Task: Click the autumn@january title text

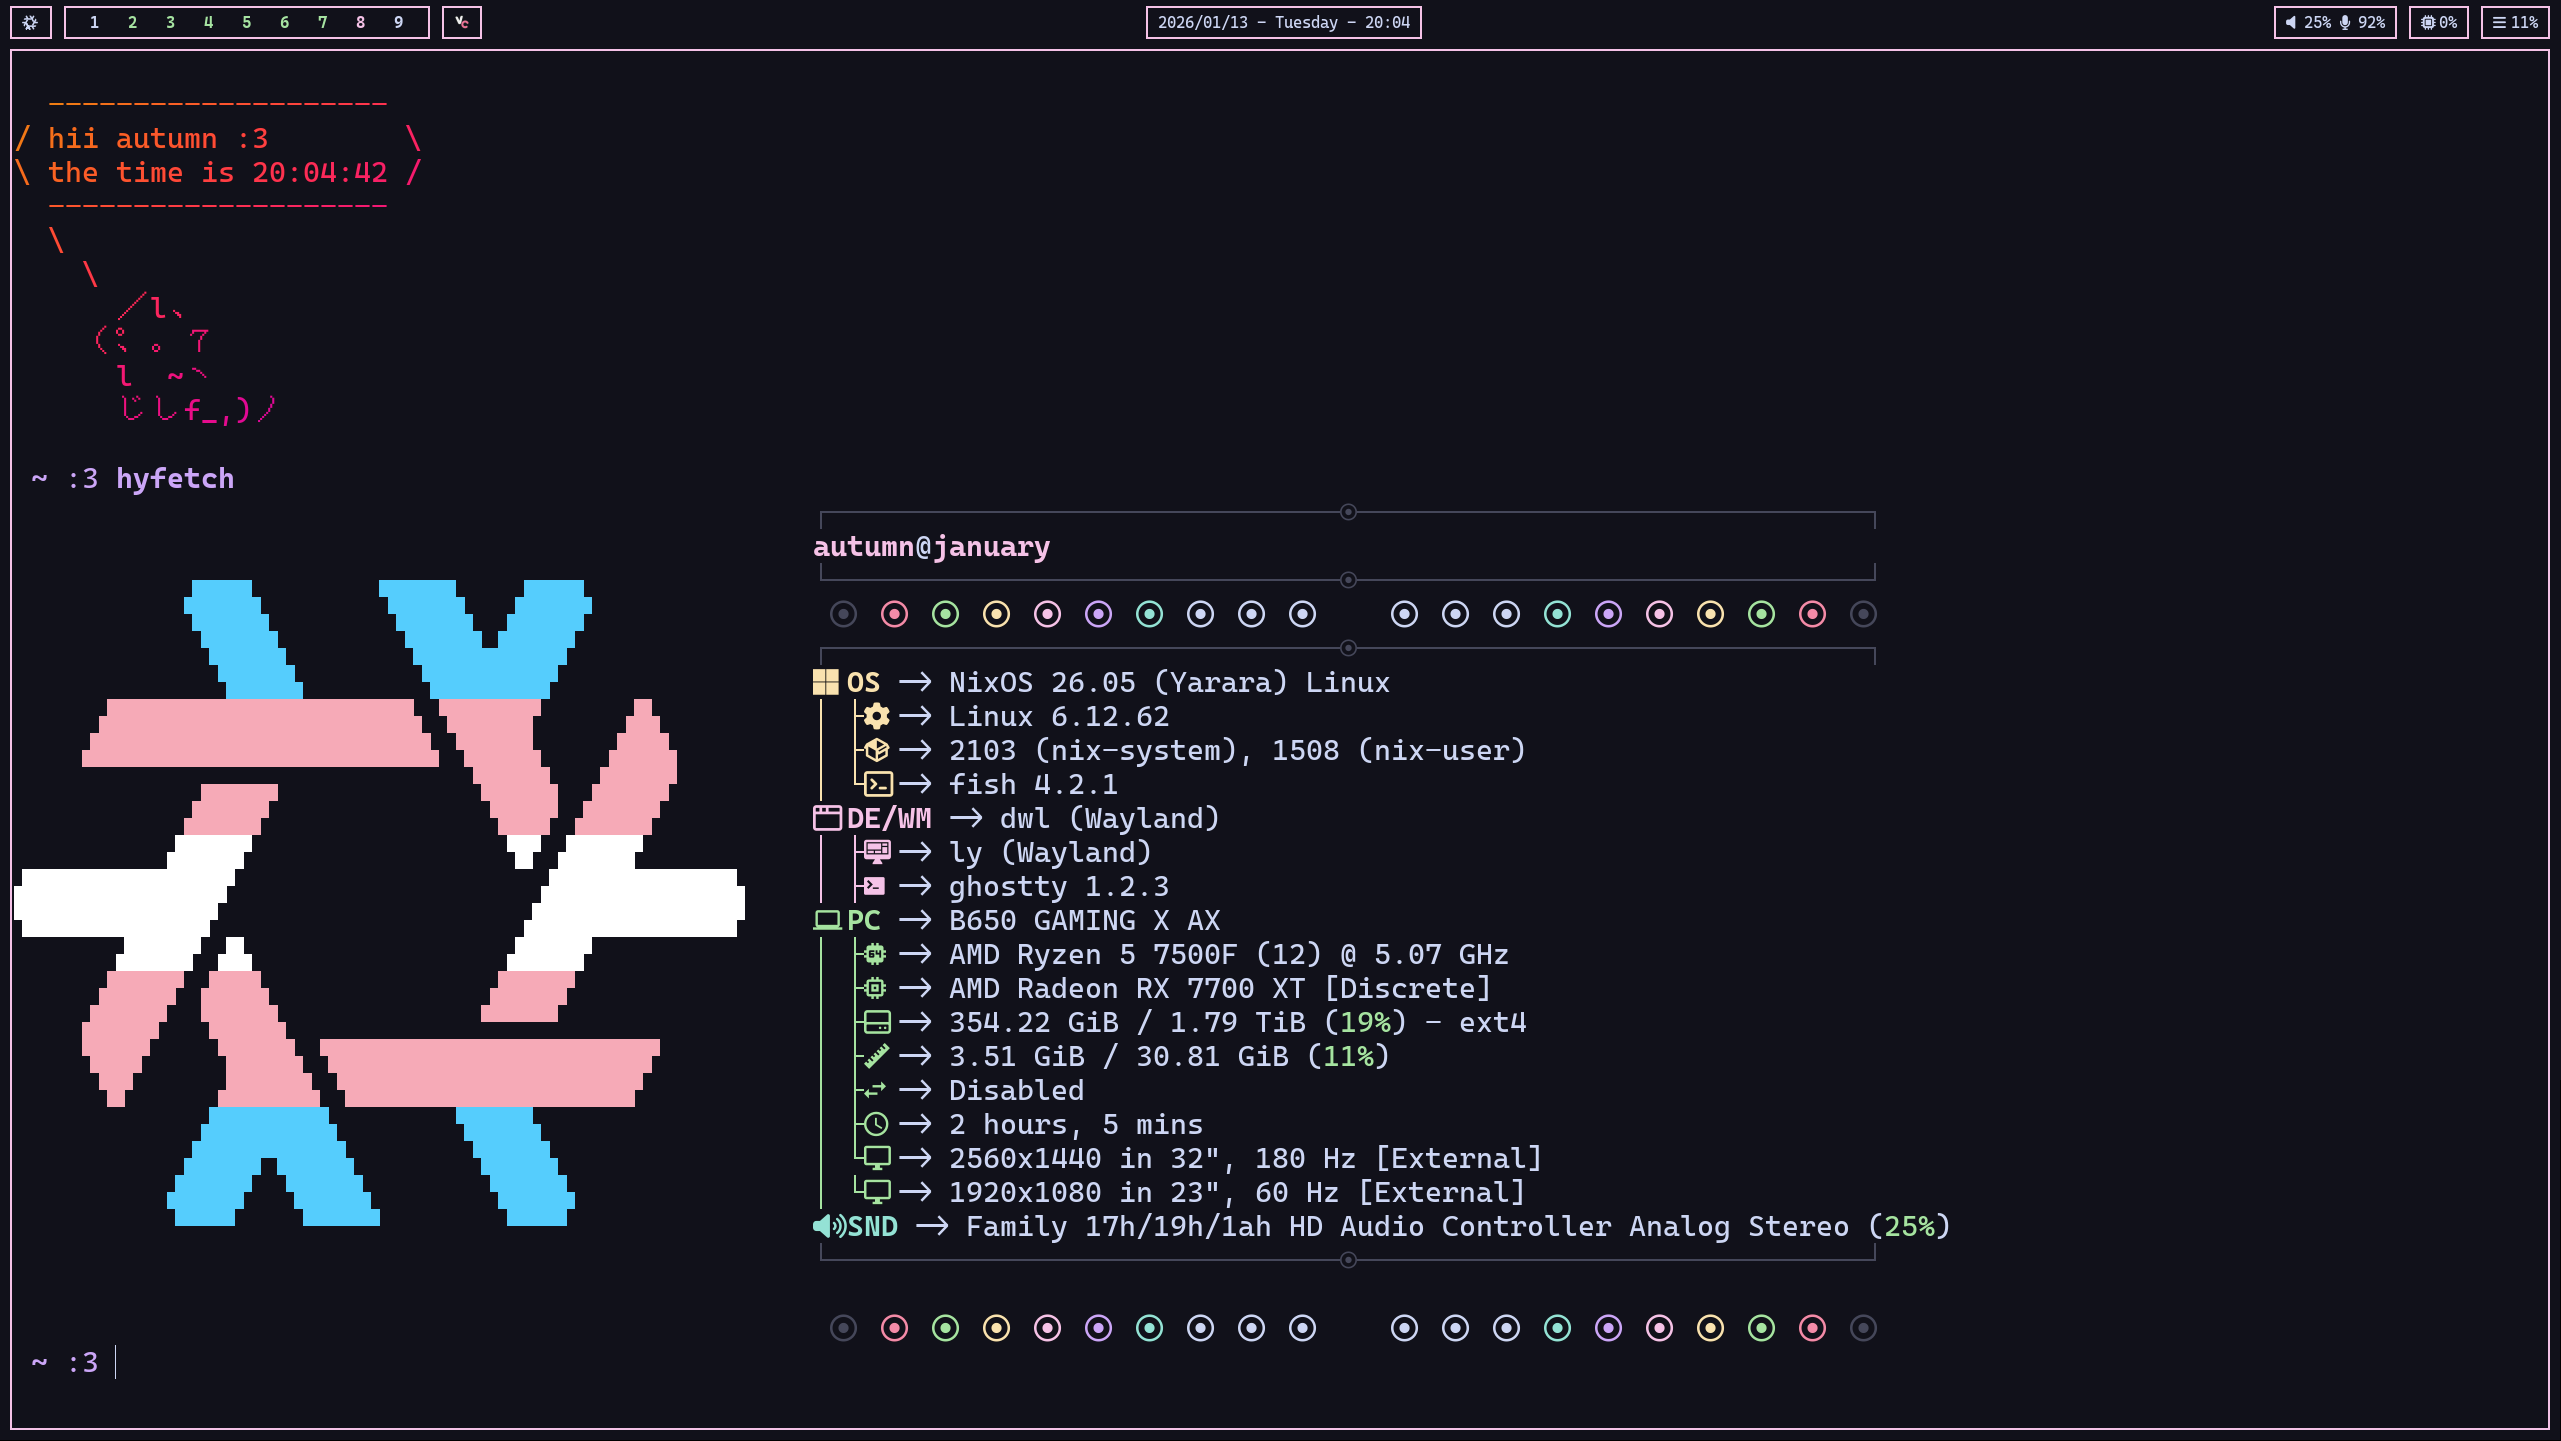Action: point(931,547)
